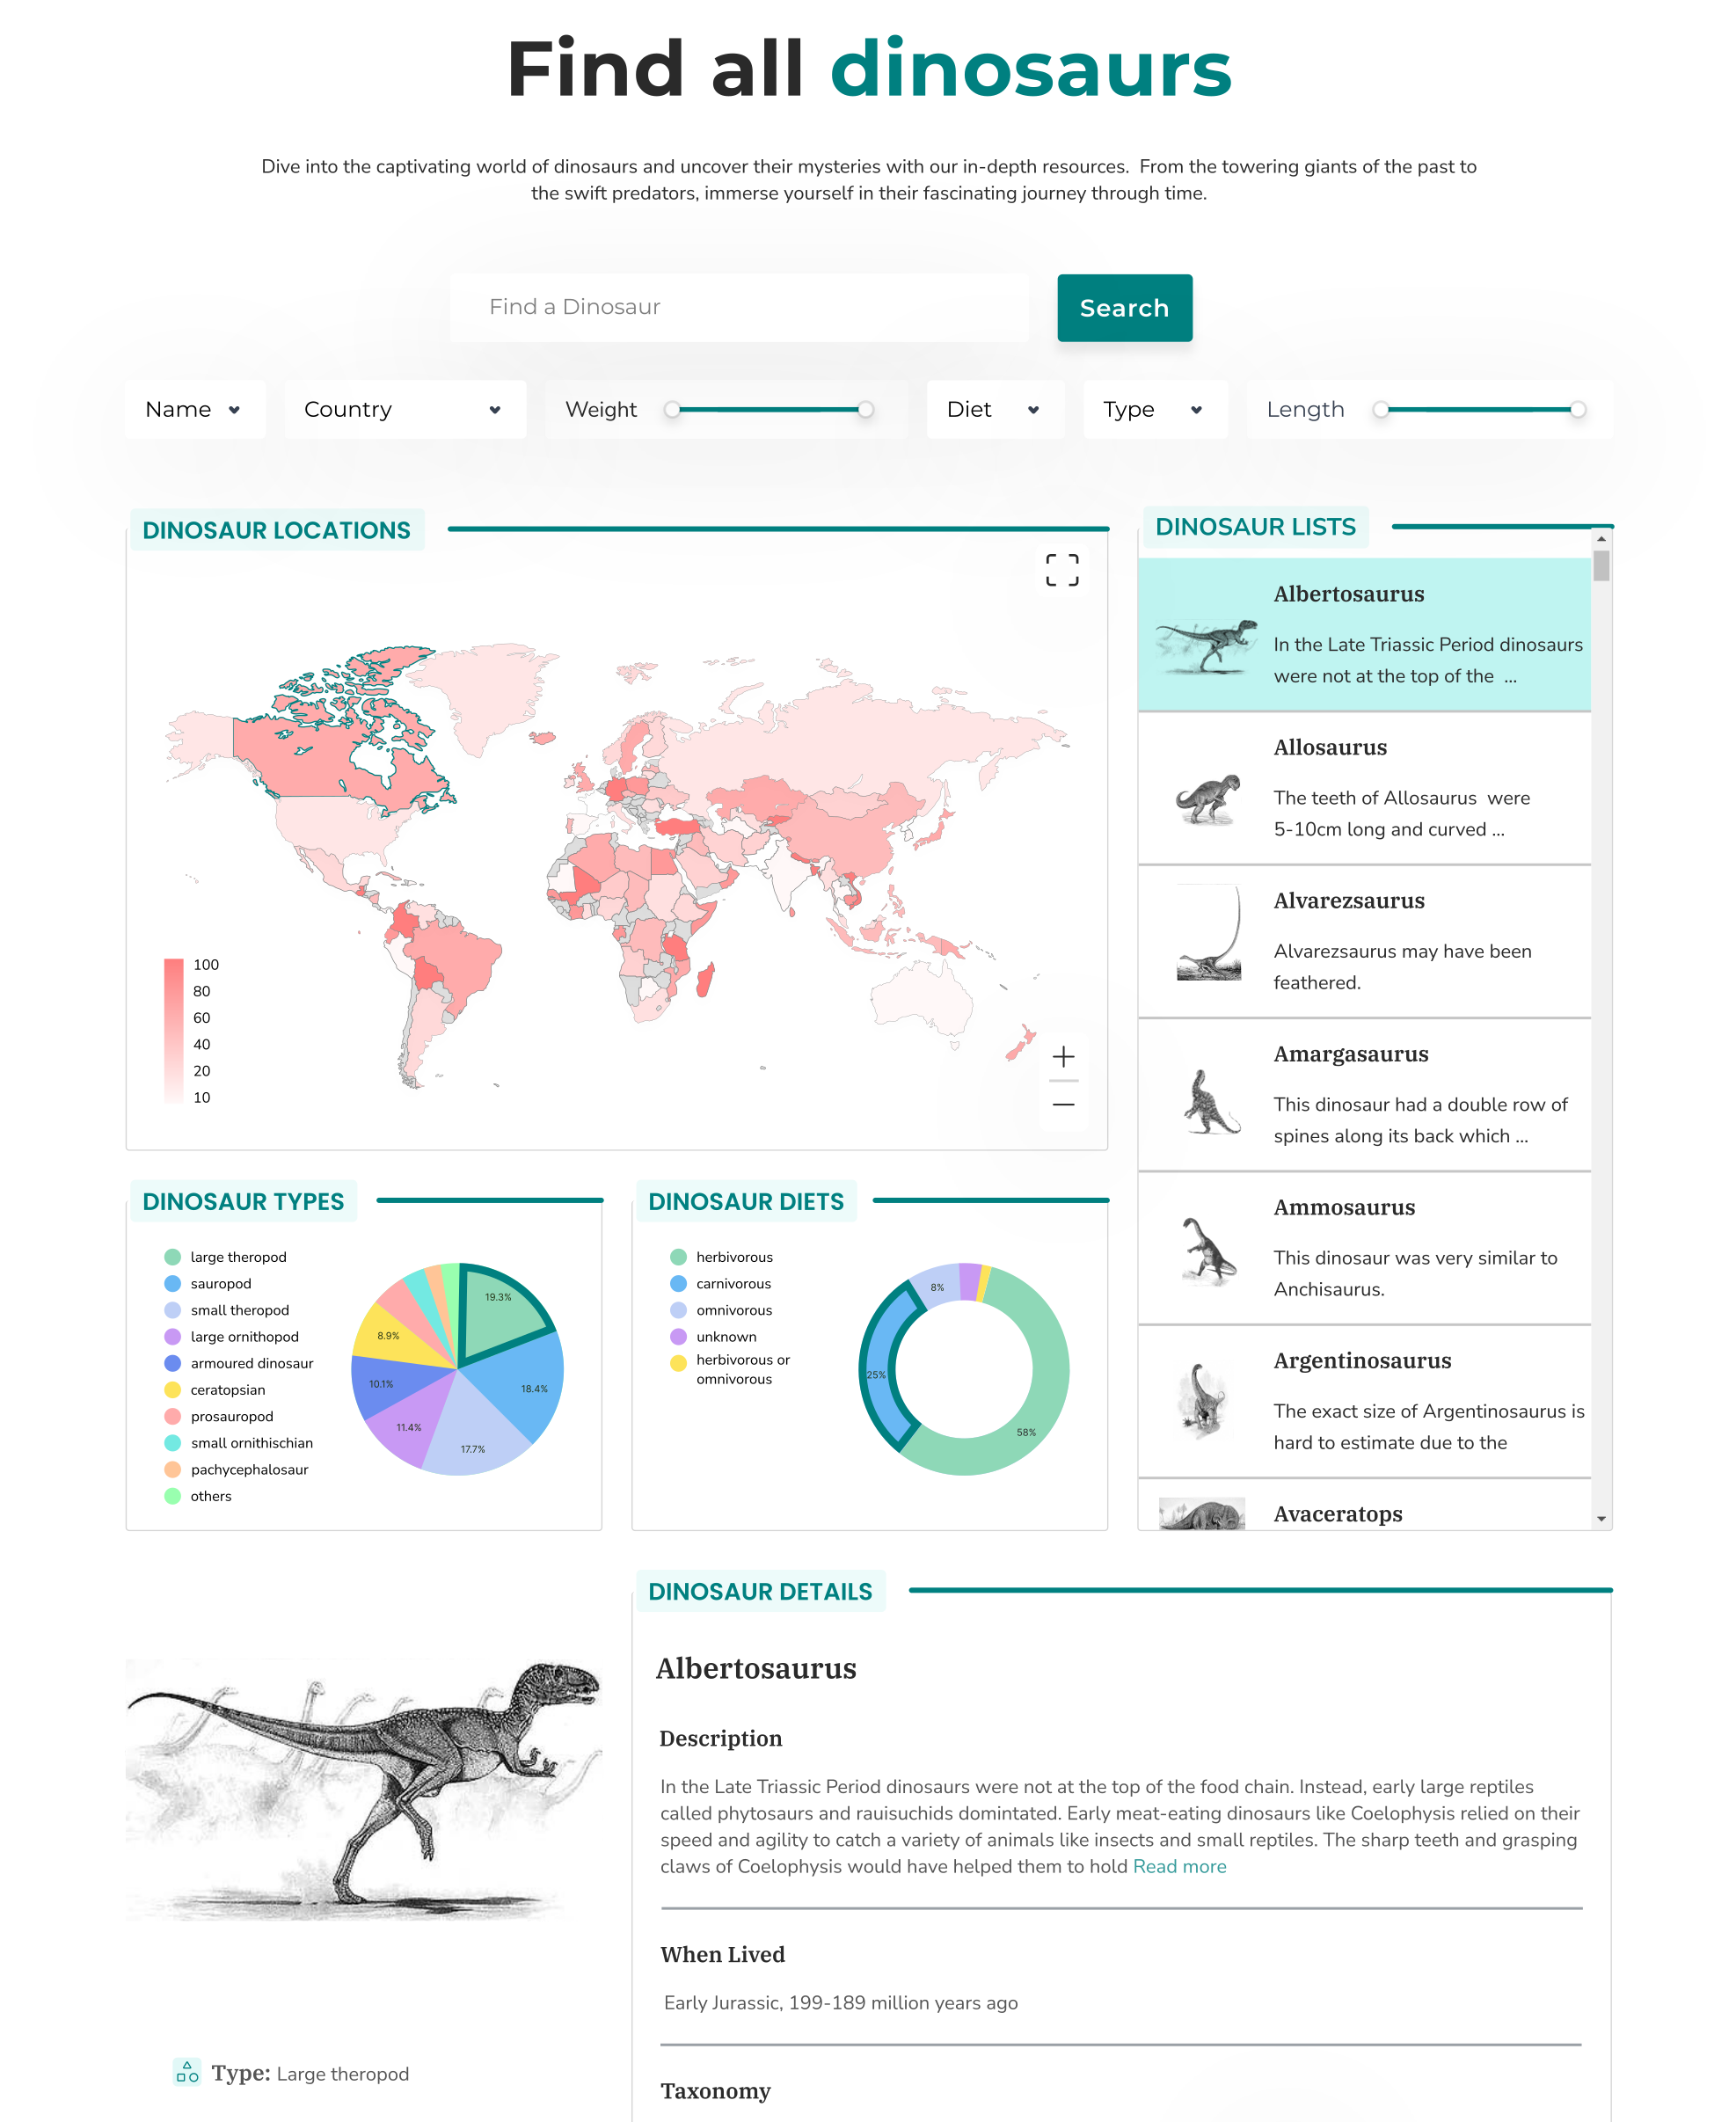Click the Alvarezsaurus list thumbnail image
This screenshot has width=1736, height=2122.
coord(1209,932)
